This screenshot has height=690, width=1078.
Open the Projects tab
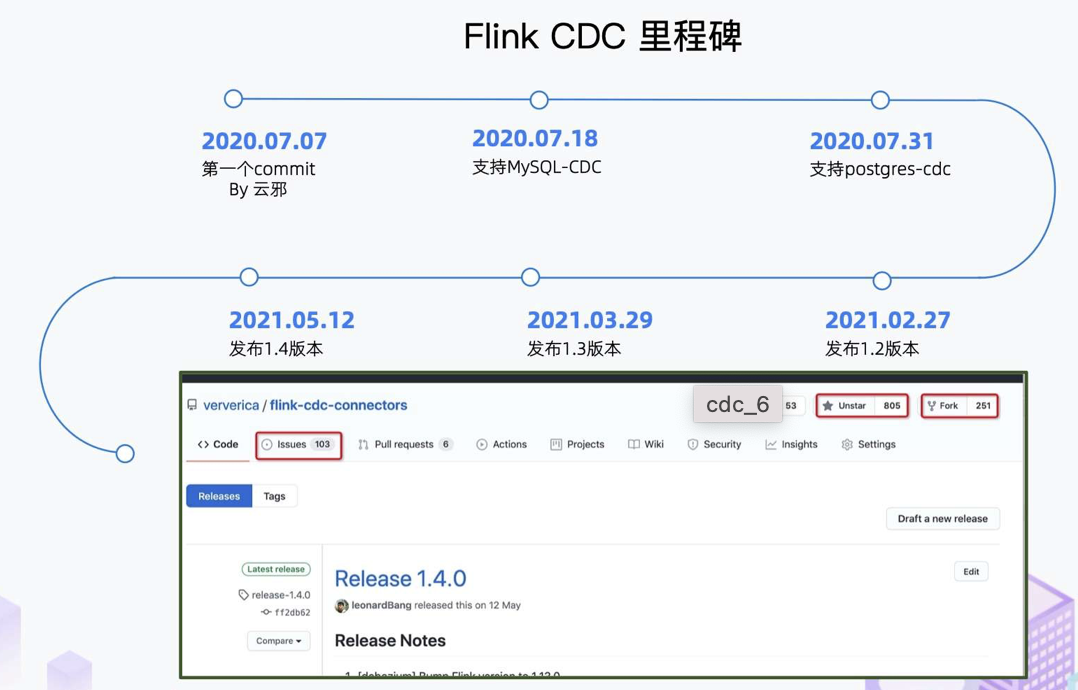tap(578, 445)
